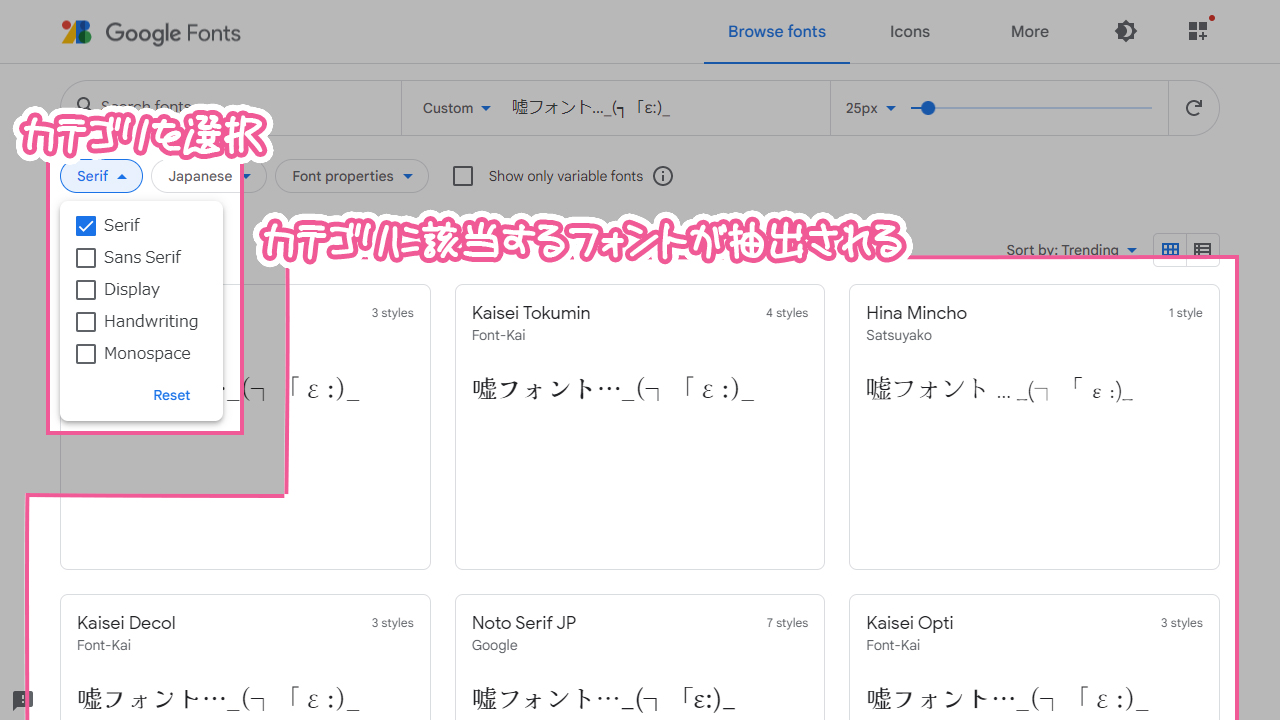Viewport: 1280px width, 720px height.
Task: Click Google designer under Noto Serif JP
Action: (x=495, y=645)
